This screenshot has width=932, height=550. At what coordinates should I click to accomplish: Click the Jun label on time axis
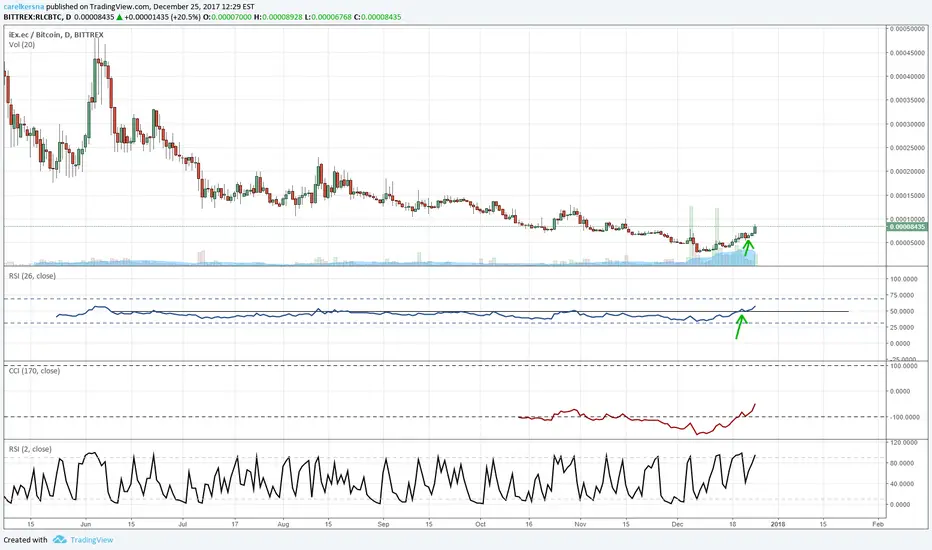86,524
